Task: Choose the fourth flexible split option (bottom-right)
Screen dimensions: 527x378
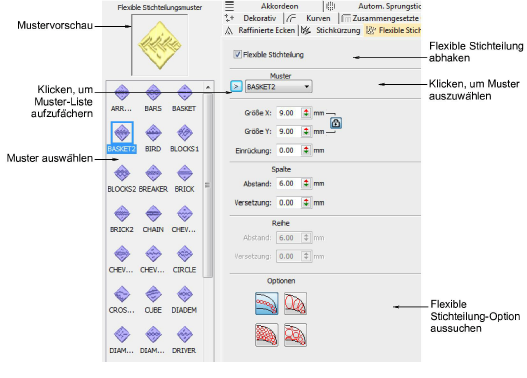Action: click(295, 335)
